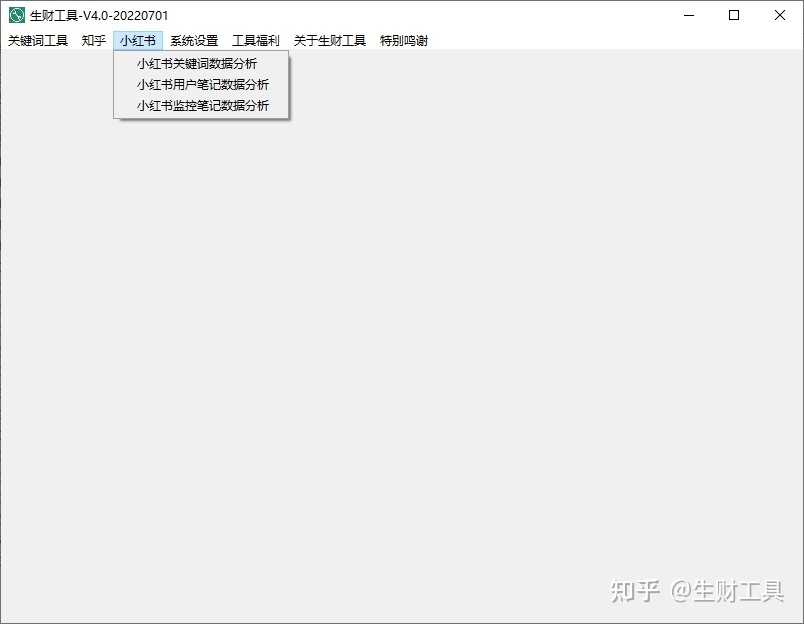Open the 系统设置 menu
This screenshot has width=804, height=624.
(x=193, y=41)
